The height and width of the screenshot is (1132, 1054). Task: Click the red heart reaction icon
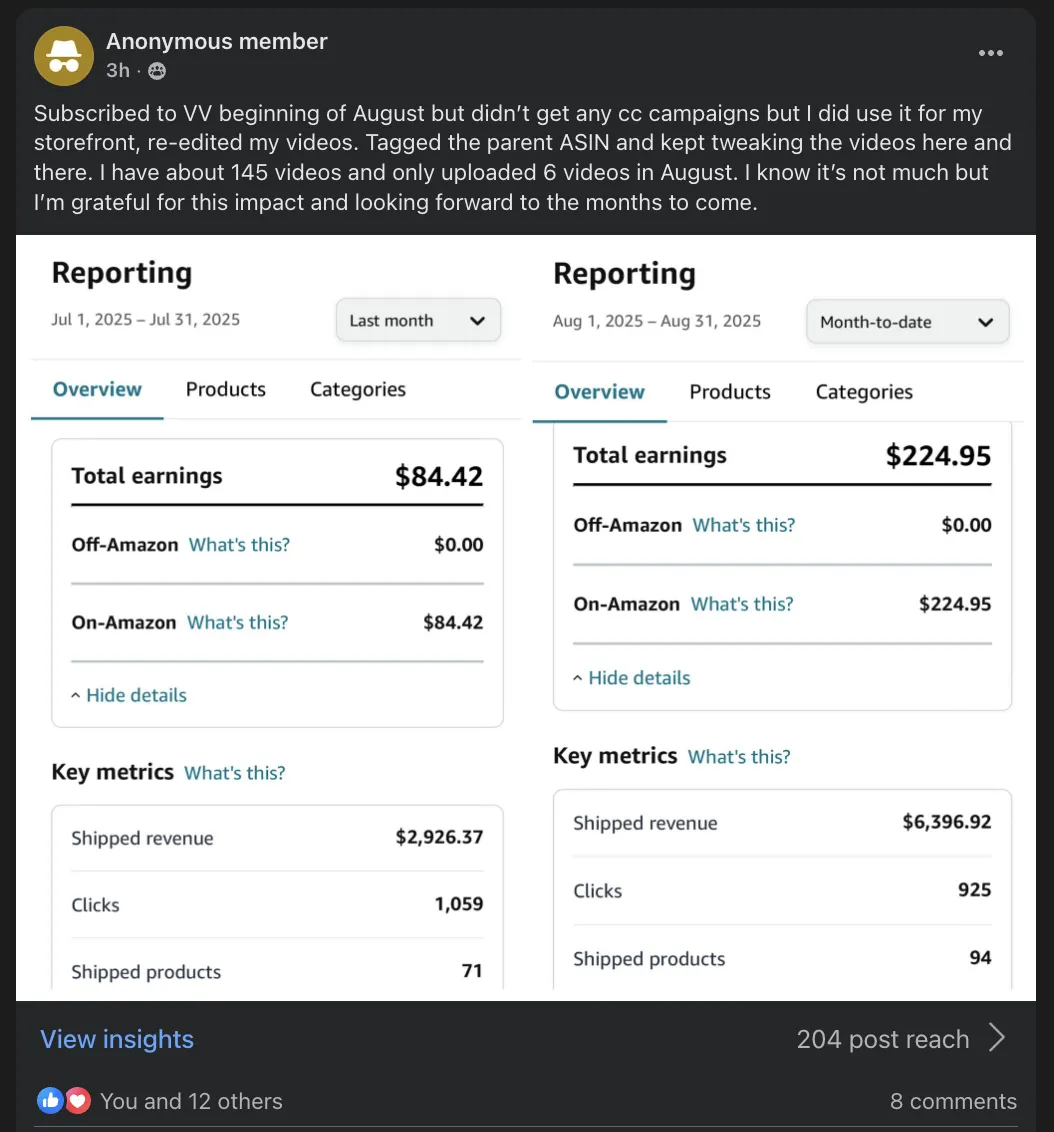pyautogui.click(x=77, y=1101)
